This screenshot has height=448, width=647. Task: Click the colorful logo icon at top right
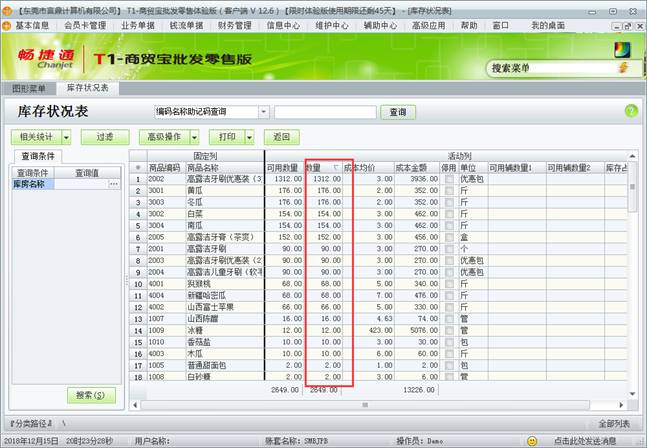[x=622, y=48]
